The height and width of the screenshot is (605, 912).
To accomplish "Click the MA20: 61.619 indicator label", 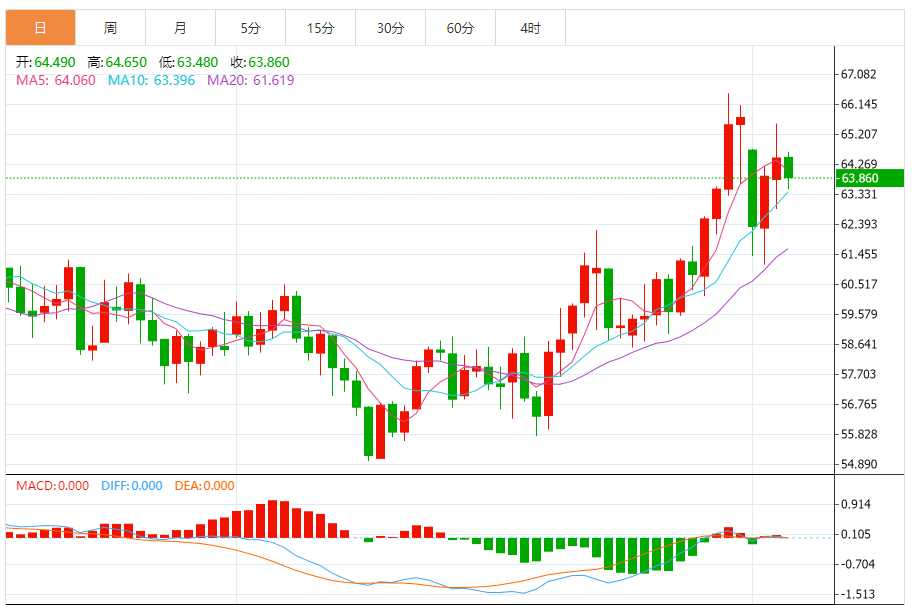I will pos(251,80).
